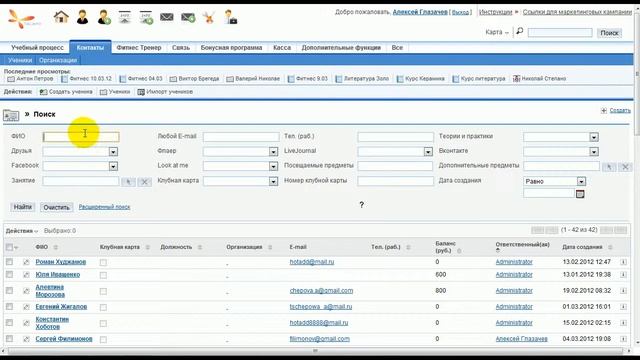Click the ФИО search input field
640x360 pixels.
81,137
